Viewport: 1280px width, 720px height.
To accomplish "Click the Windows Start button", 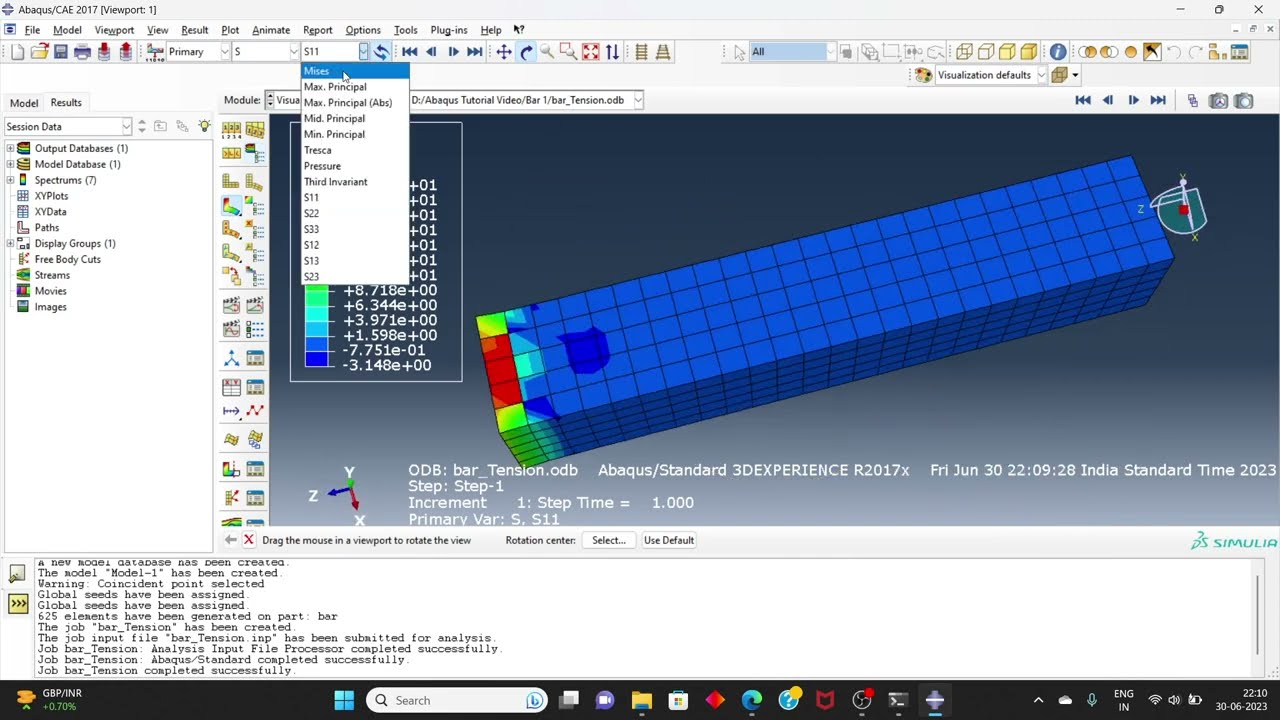I will click(344, 700).
